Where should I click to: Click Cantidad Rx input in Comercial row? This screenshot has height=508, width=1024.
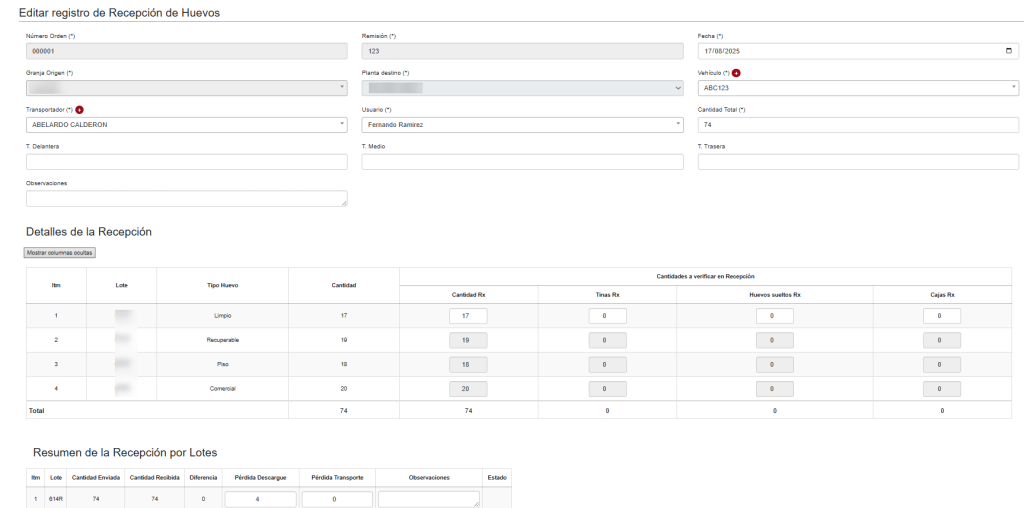point(468,389)
